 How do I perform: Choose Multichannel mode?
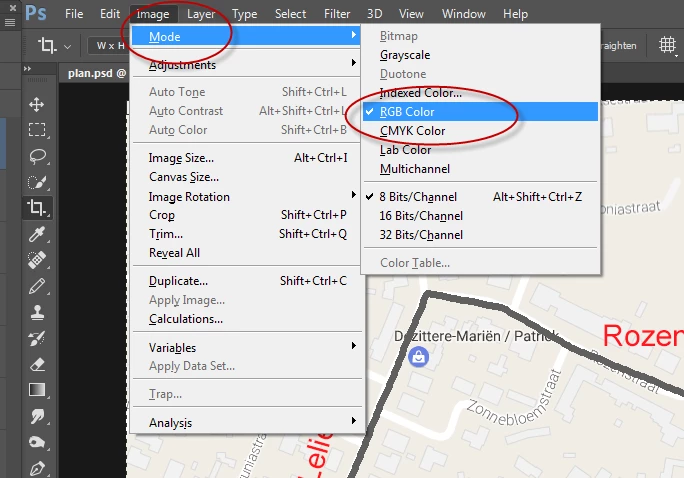pyautogui.click(x=480, y=169)
